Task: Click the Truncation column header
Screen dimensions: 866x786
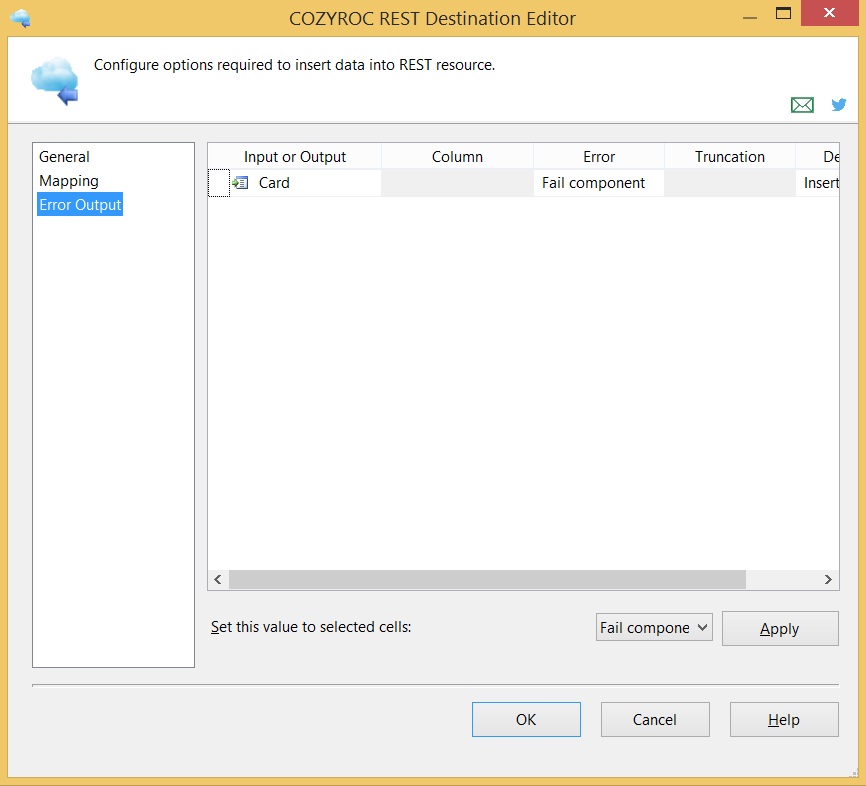Action: (730, 157)
